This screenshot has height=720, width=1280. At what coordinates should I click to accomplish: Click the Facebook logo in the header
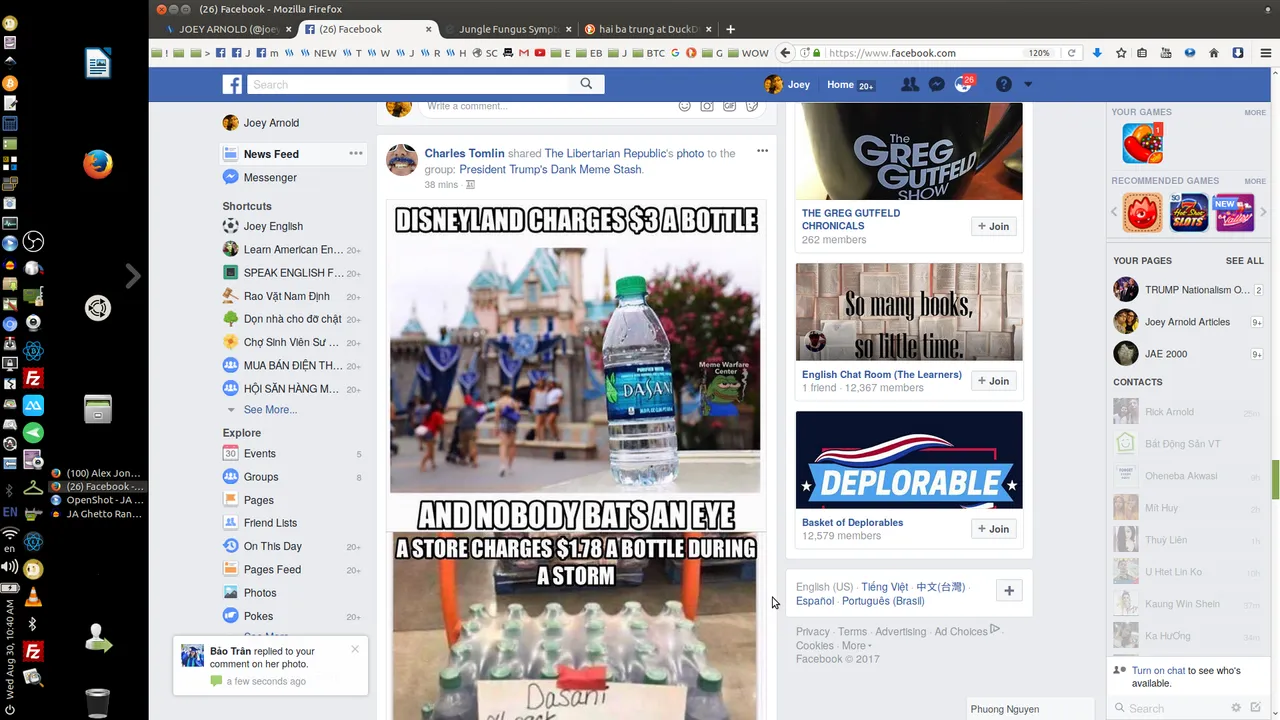click(232, 85)
